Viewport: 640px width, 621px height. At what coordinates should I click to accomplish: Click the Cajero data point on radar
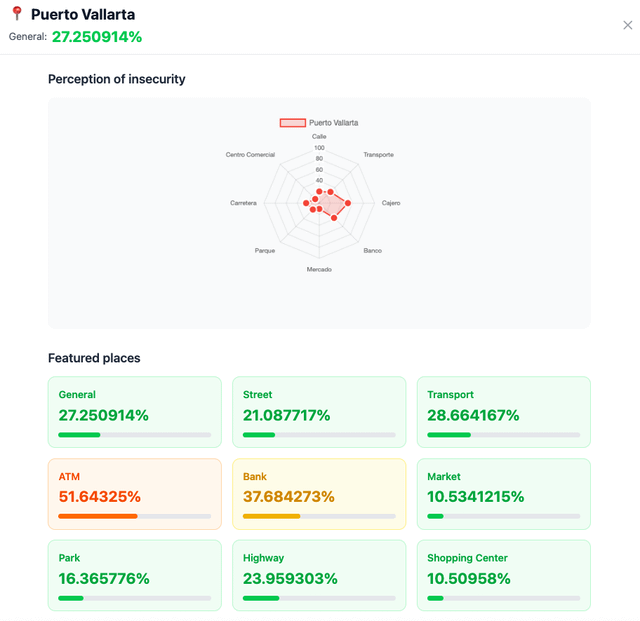348,203
